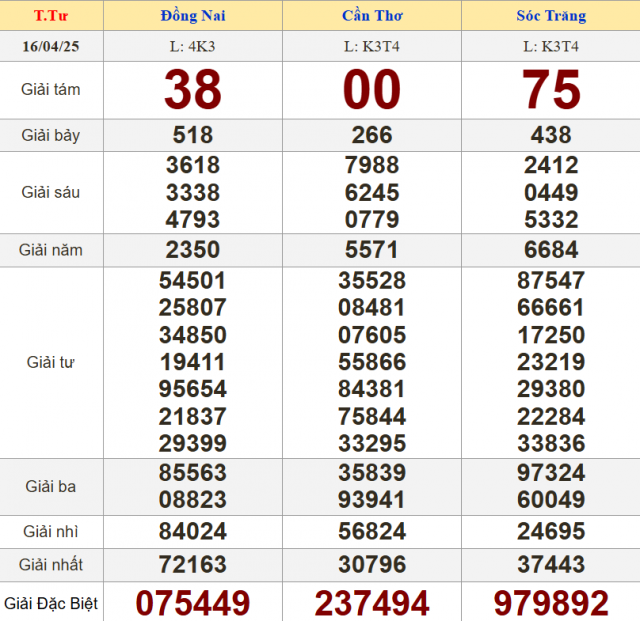This screenshot has width=640, height=621.
Task: Click Giải sáu number 6245
Action: click(372, 192)
